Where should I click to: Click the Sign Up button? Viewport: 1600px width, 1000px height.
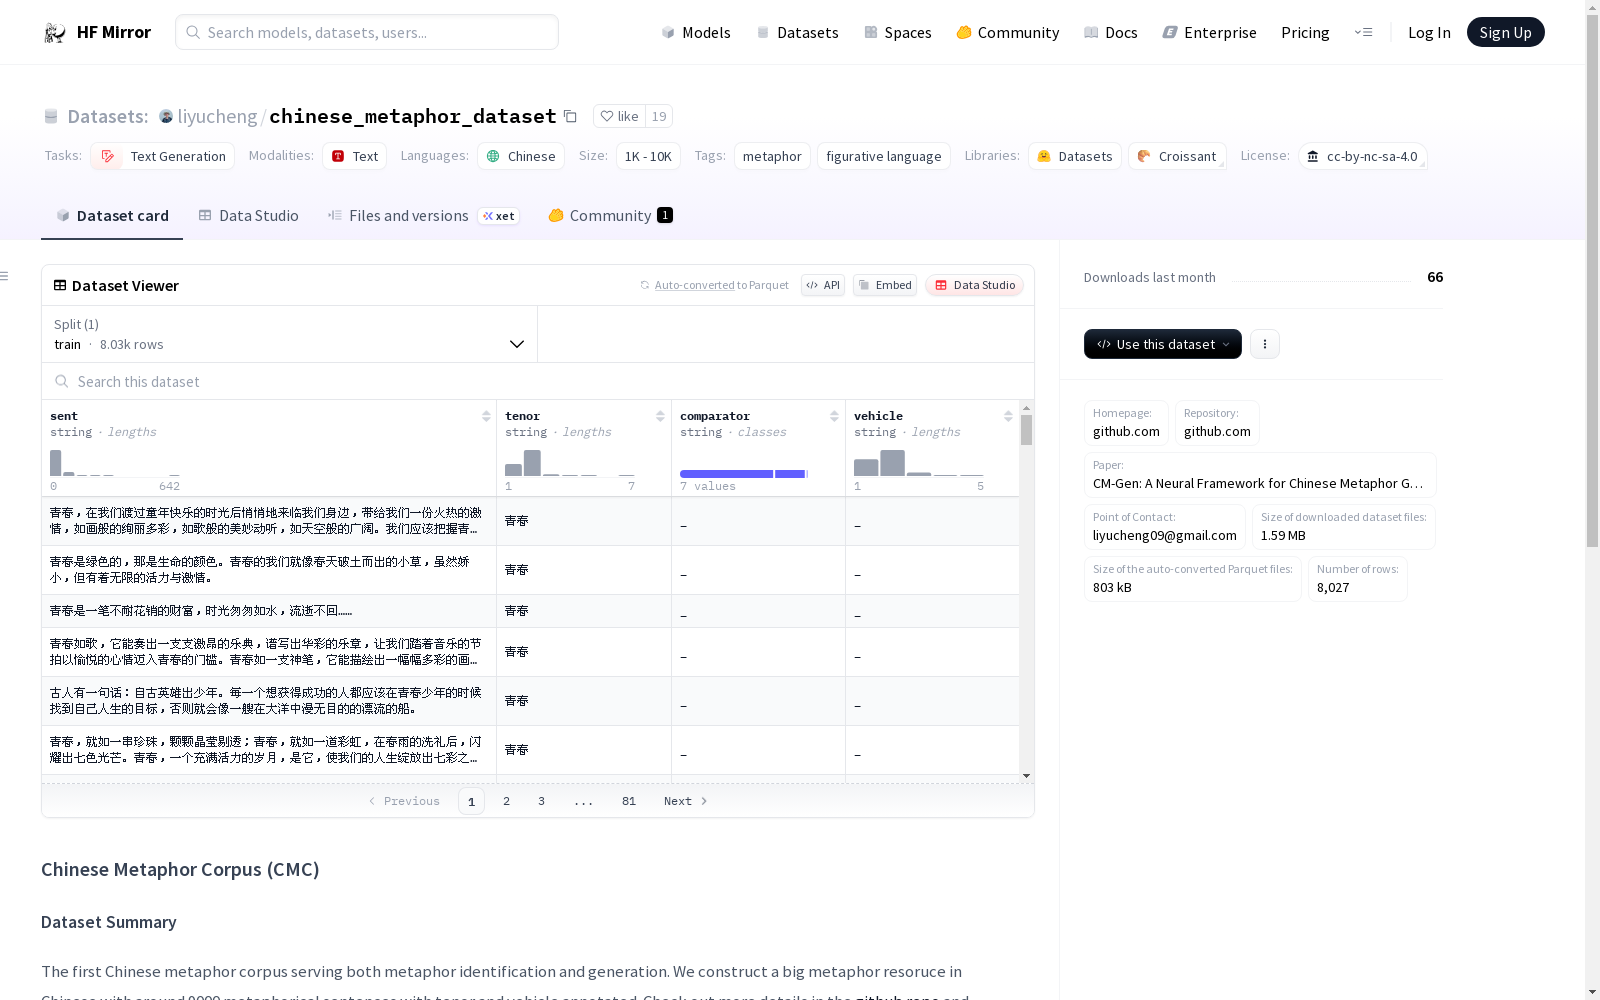click(1505, 32)
